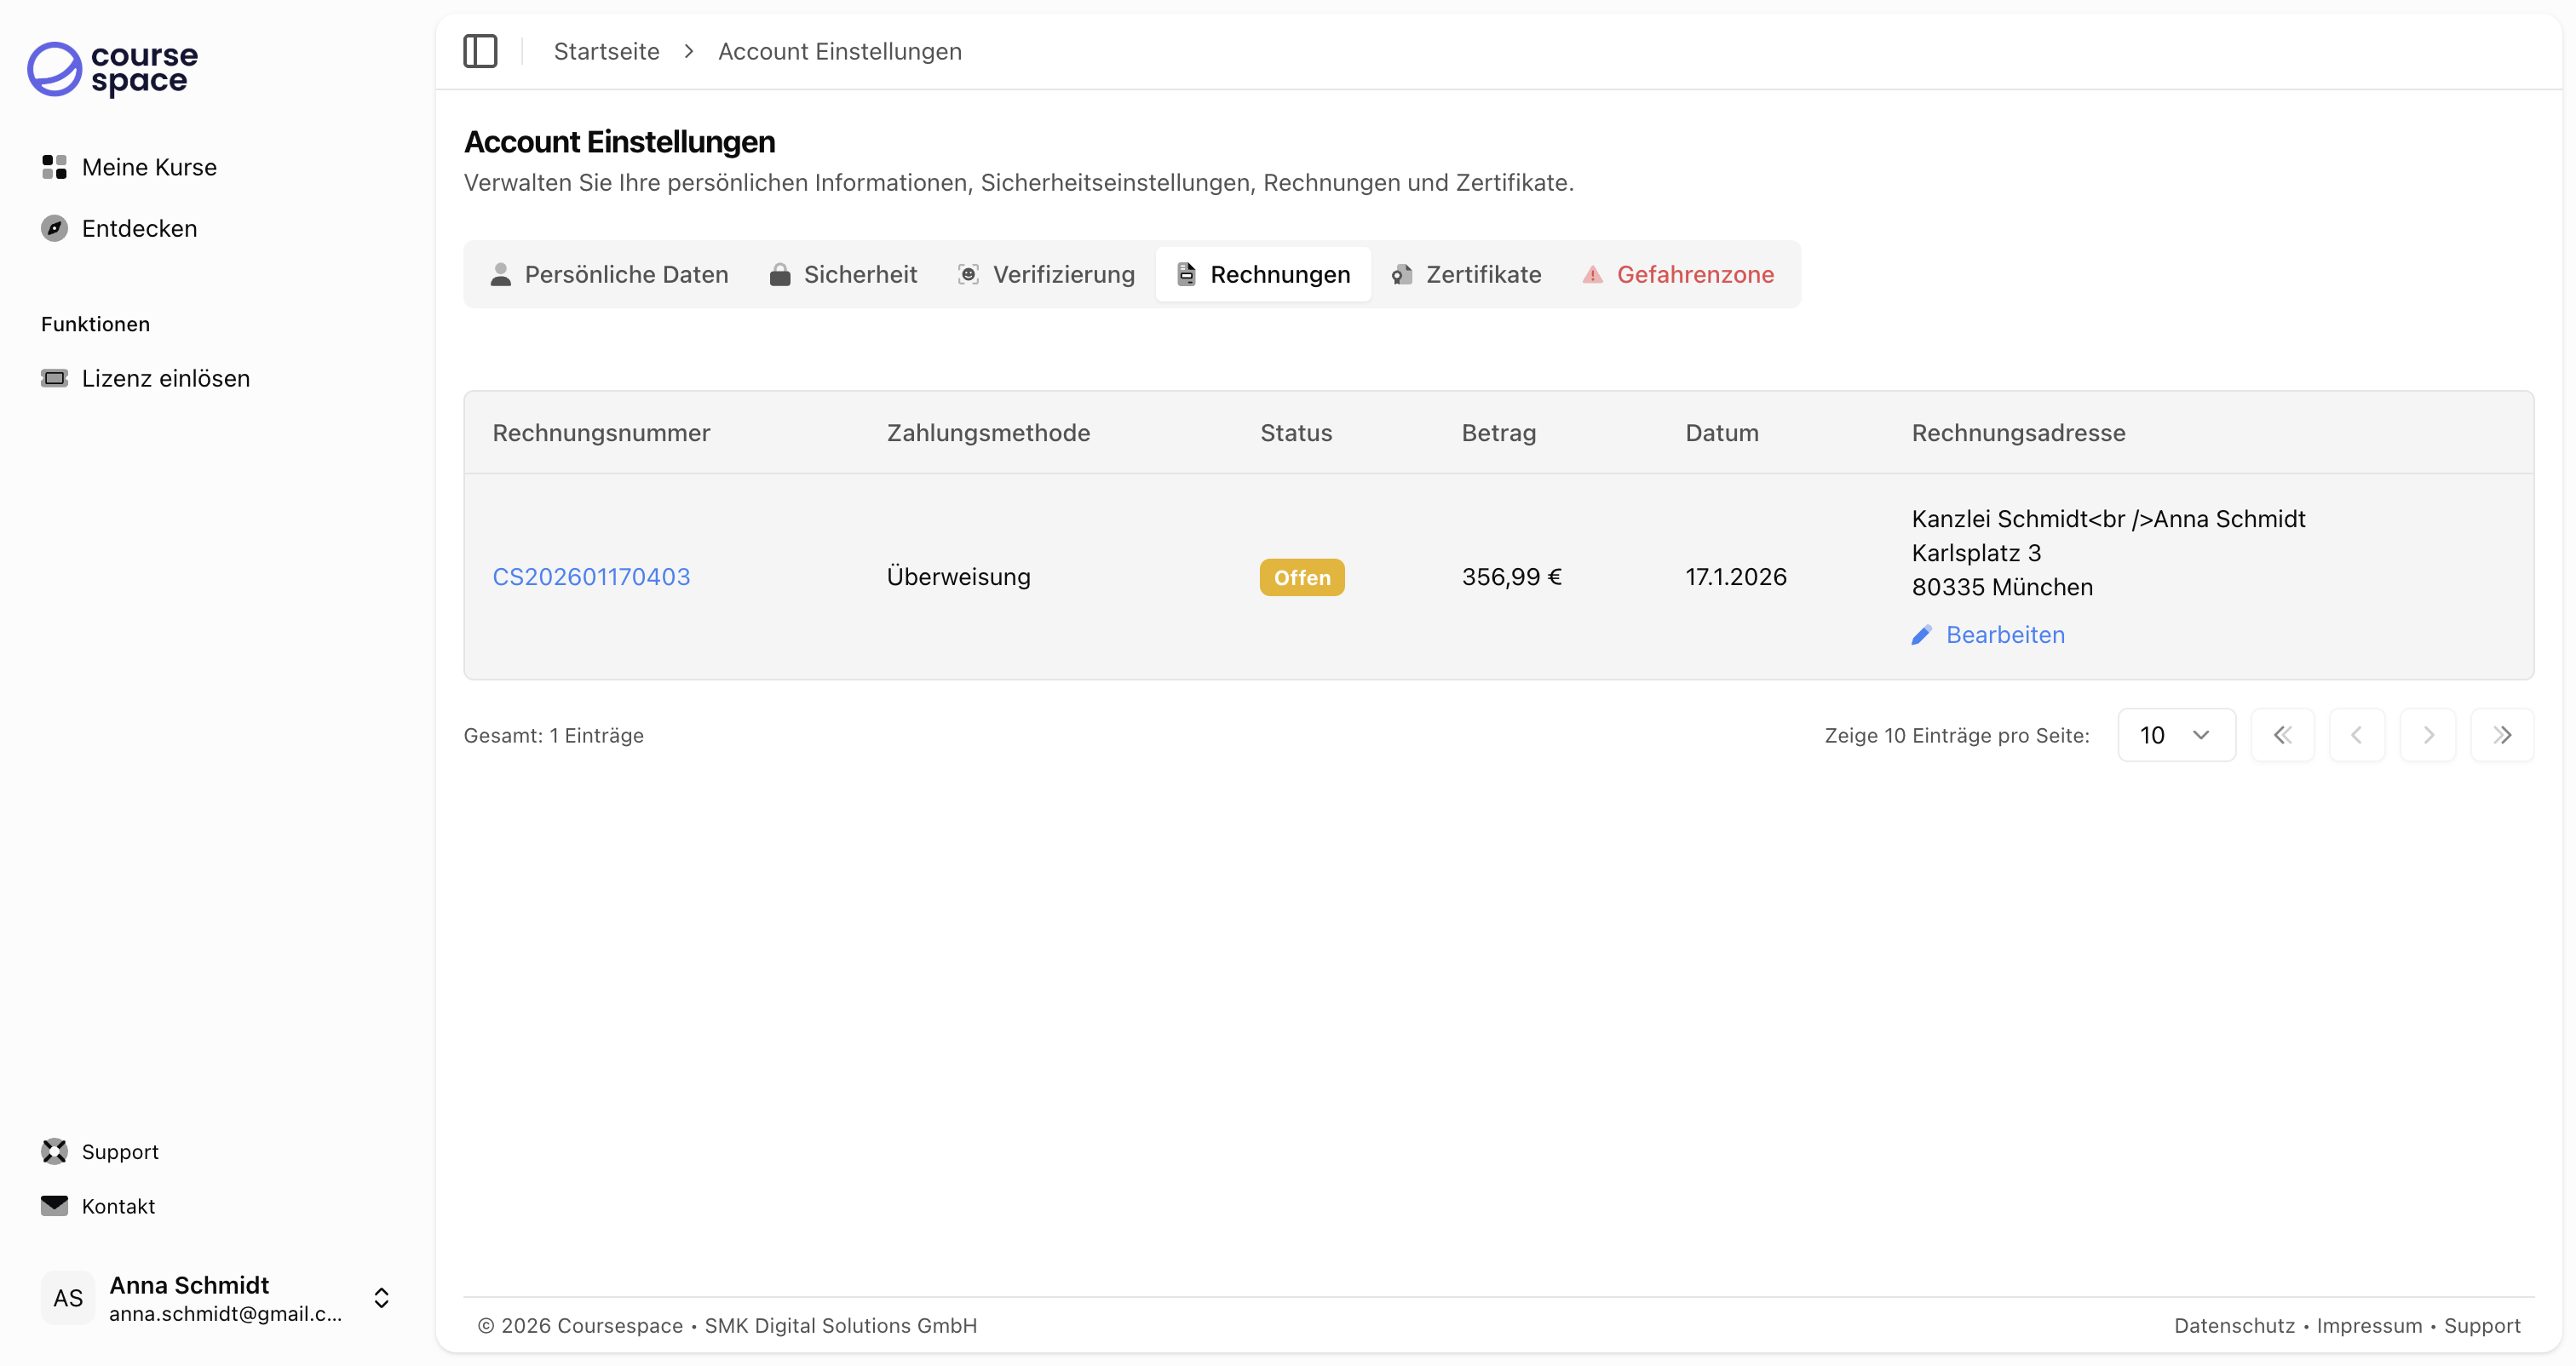Collapse the sidebar using the panel icon
This screenshot has height=1366, width=2576.
(481, 51)
